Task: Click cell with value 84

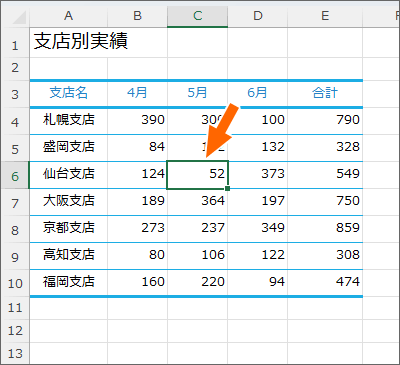Action: (x=137, y=147)
